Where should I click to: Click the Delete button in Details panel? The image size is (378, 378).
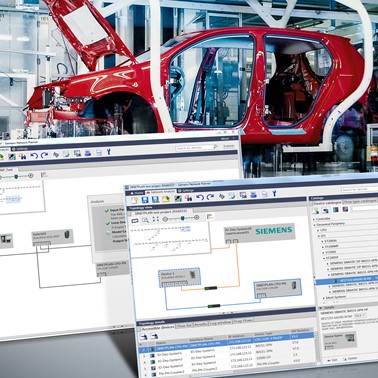click(350, 359)
